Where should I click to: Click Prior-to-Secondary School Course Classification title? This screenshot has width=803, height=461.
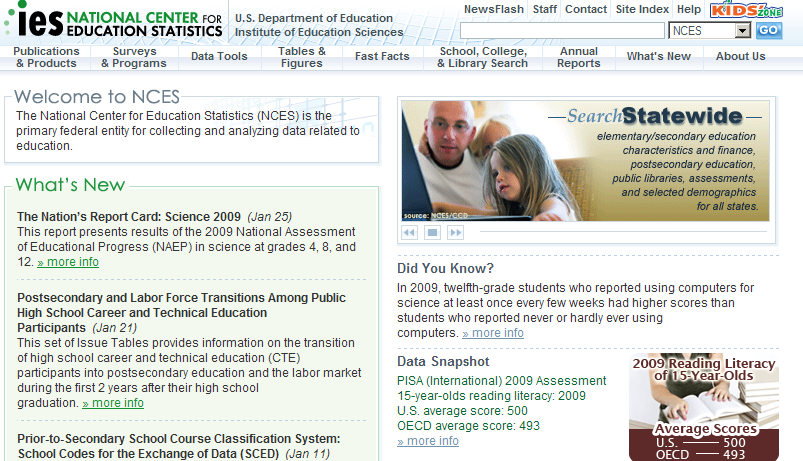pyautogui.click(x=178, y=446)
